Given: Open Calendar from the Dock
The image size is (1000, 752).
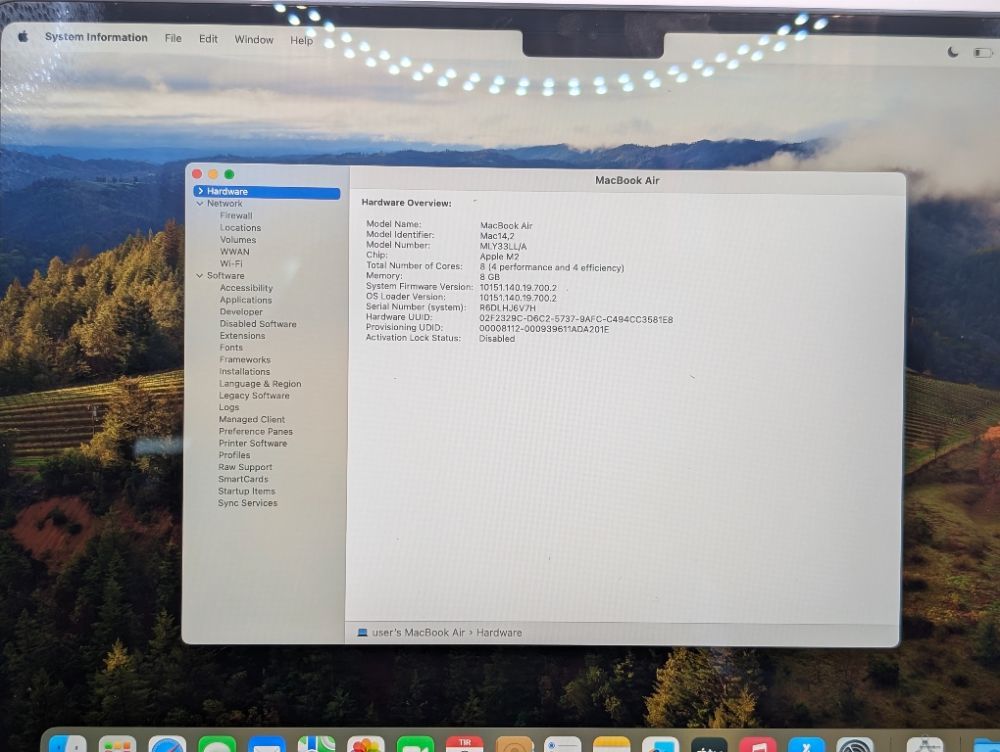Looking at the screenshot, I should point(464,744).
